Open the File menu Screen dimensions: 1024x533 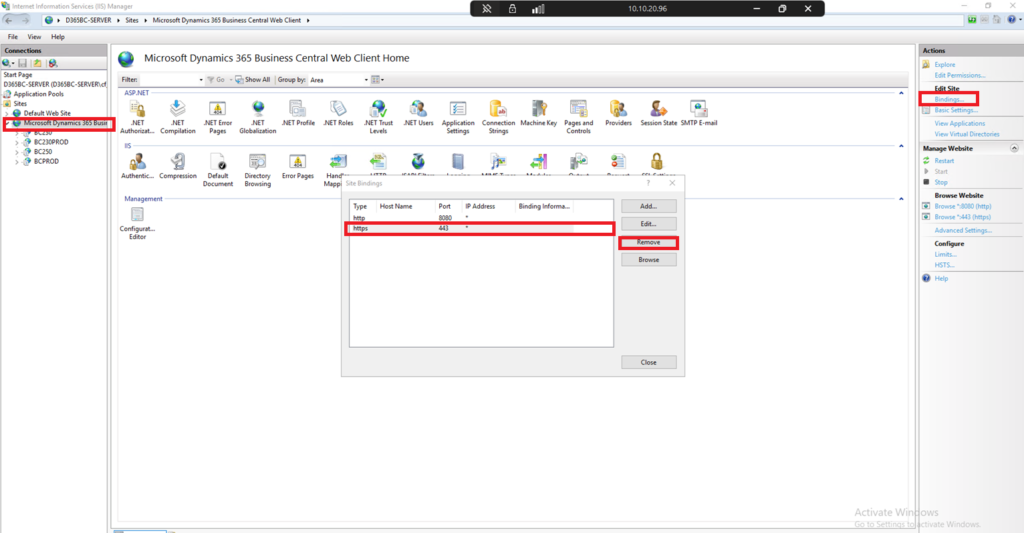12,37
